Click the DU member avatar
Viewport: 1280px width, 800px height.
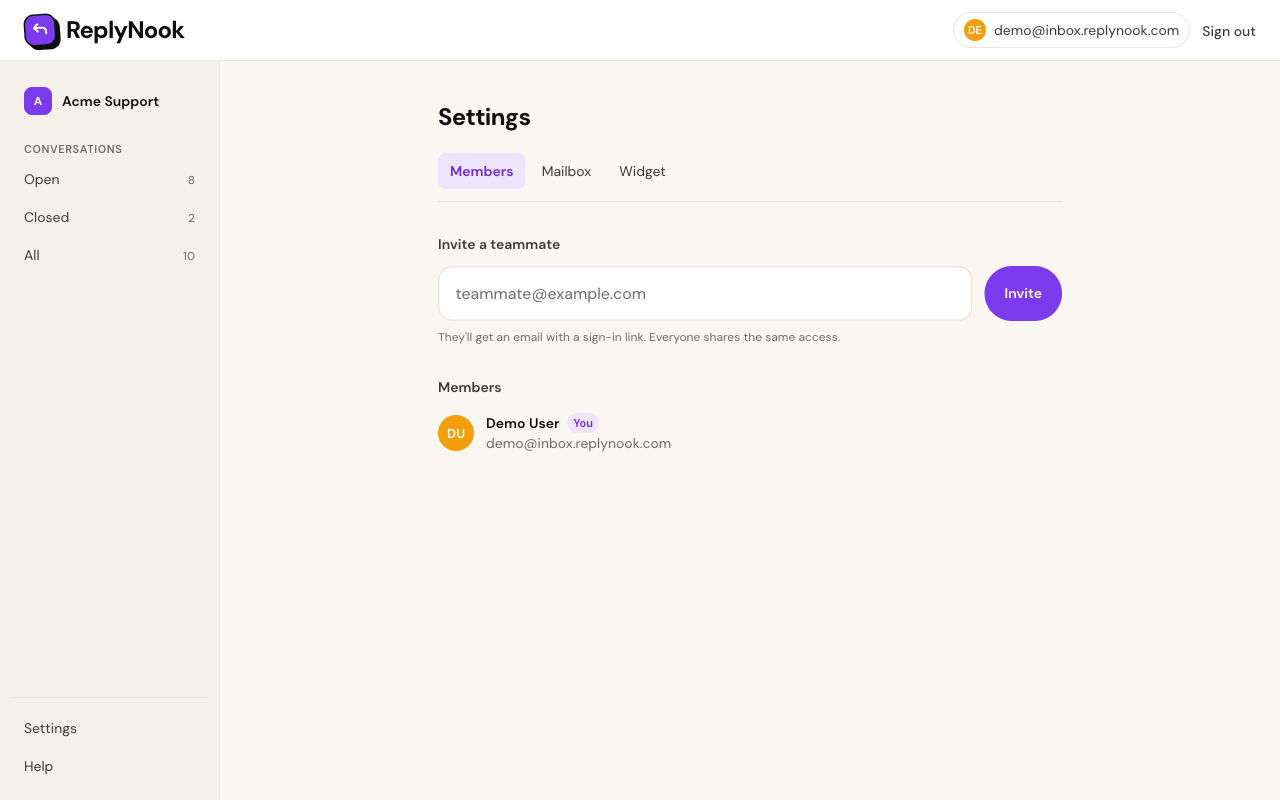click(456, 433)
